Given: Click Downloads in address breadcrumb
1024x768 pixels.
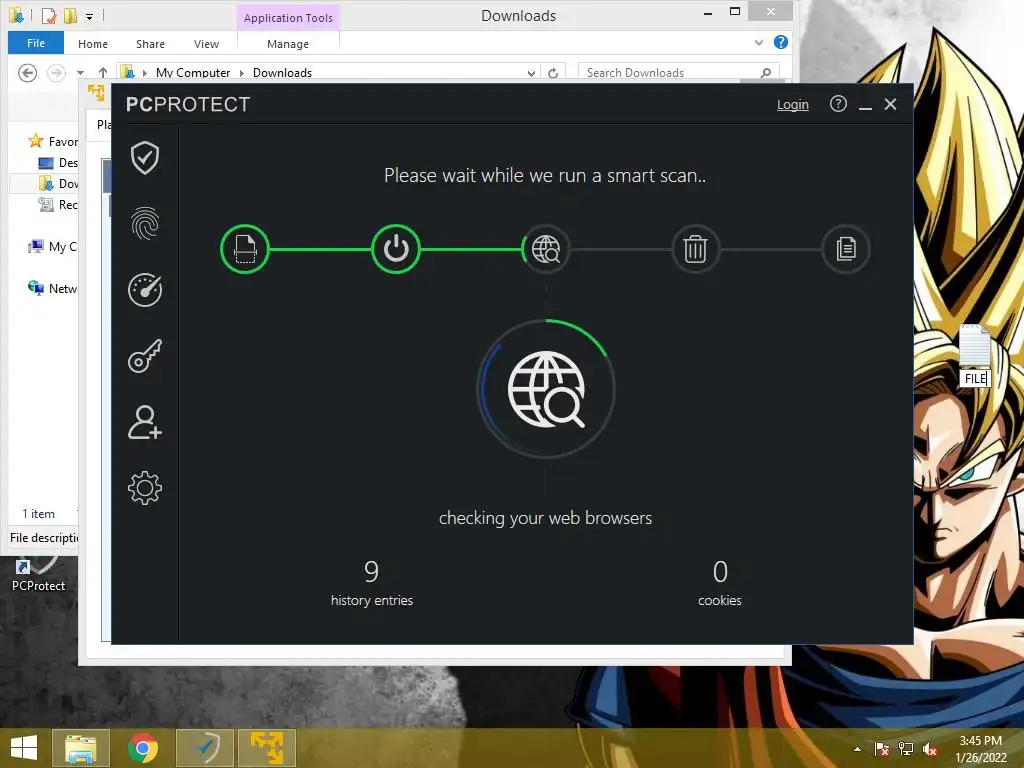Looking at the screenshot, I should (x=282, y=72).
